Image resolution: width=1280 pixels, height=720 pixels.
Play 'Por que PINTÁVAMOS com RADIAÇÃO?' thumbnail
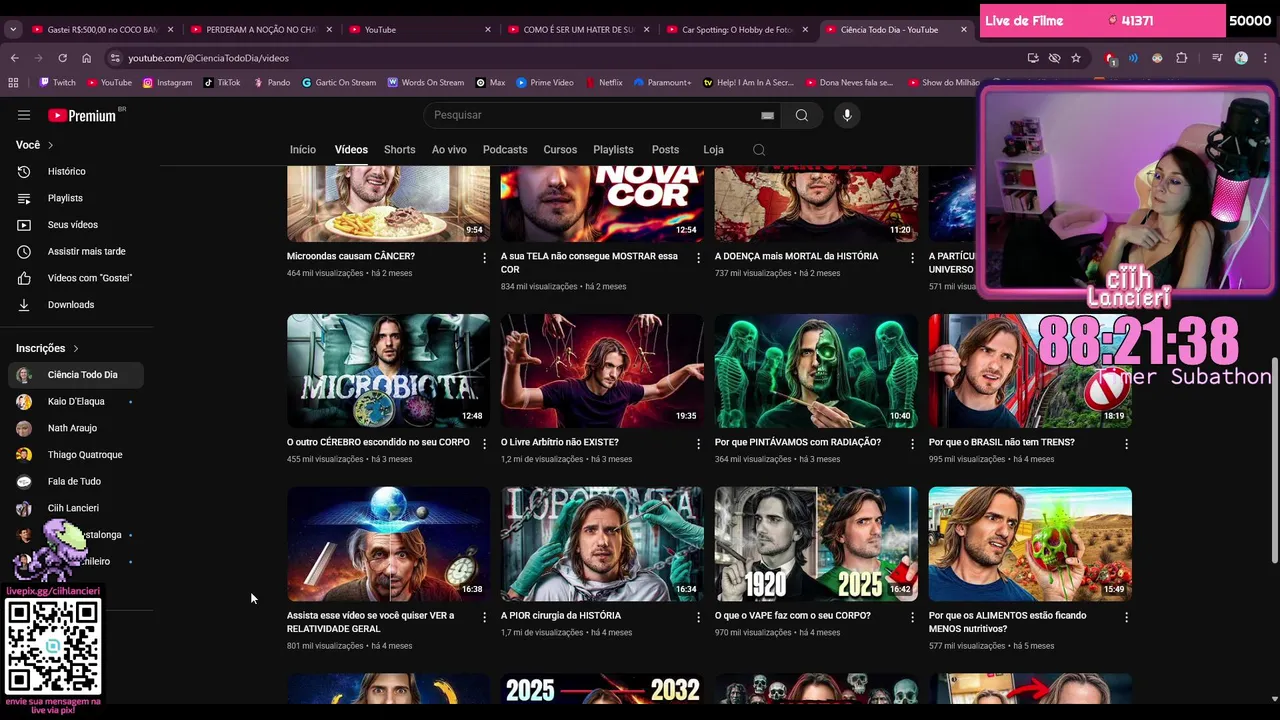coord(816,371)
